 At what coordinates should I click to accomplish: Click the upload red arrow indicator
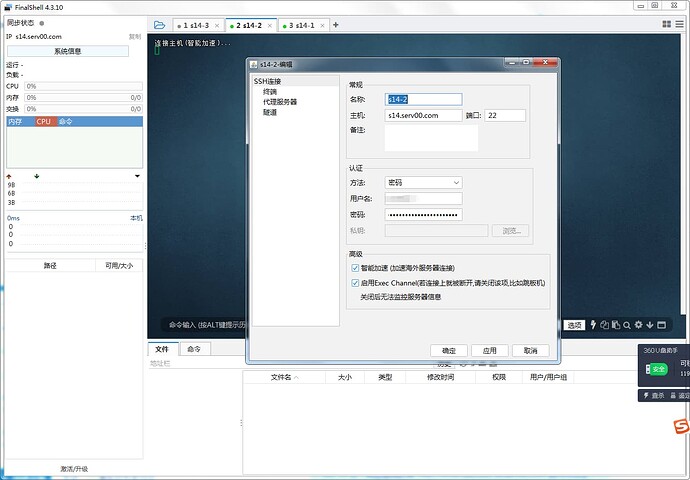(9, 176)
